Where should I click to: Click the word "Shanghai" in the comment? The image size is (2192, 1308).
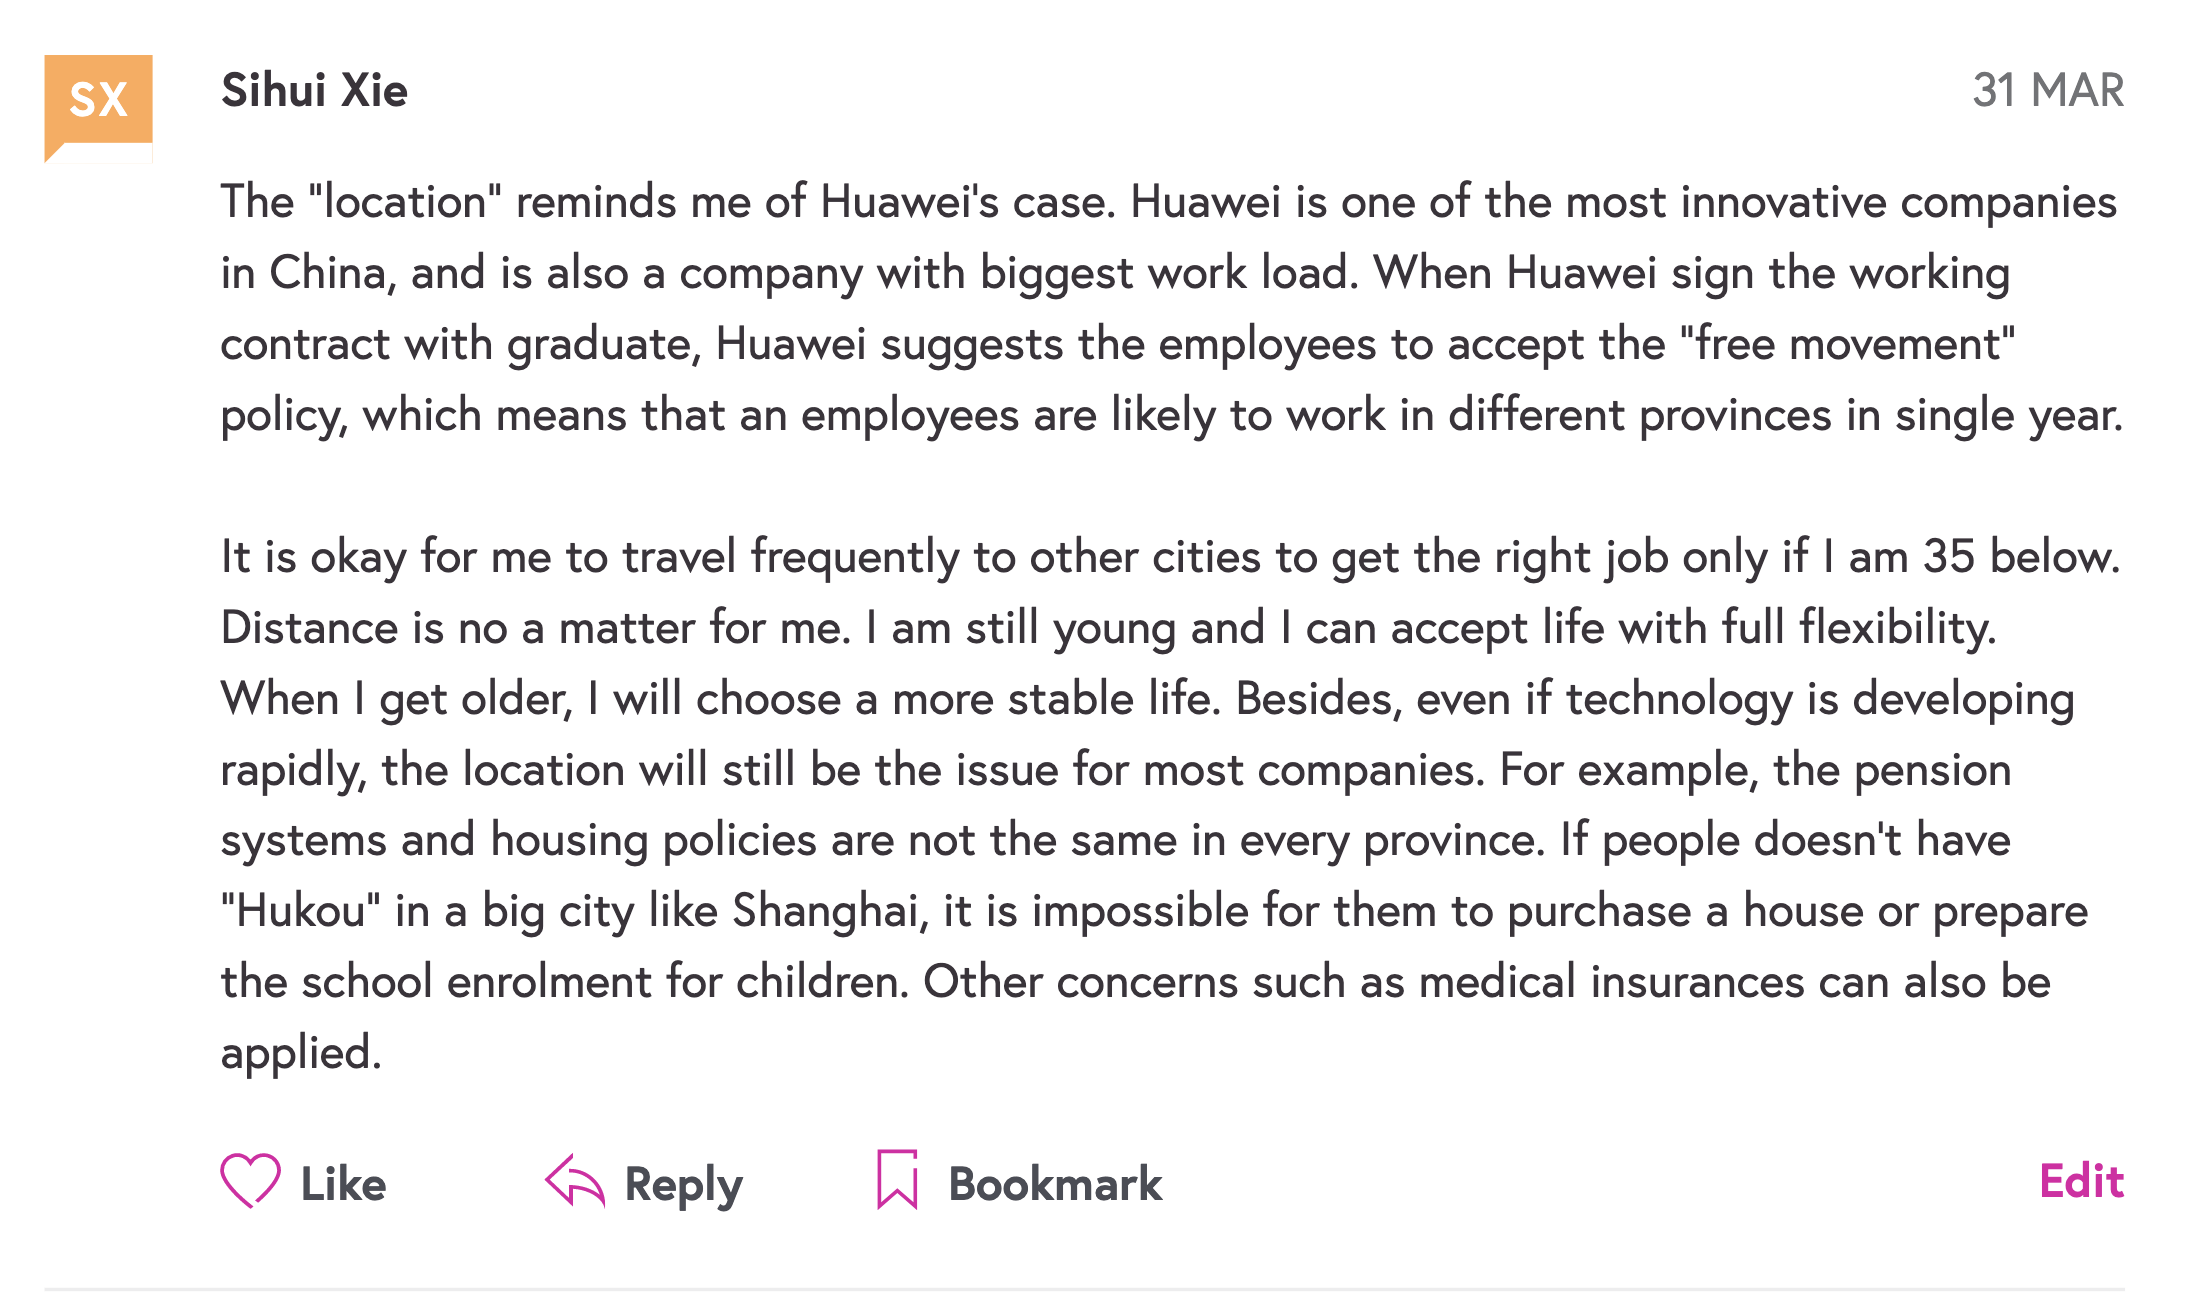click(x=824, y=911)
